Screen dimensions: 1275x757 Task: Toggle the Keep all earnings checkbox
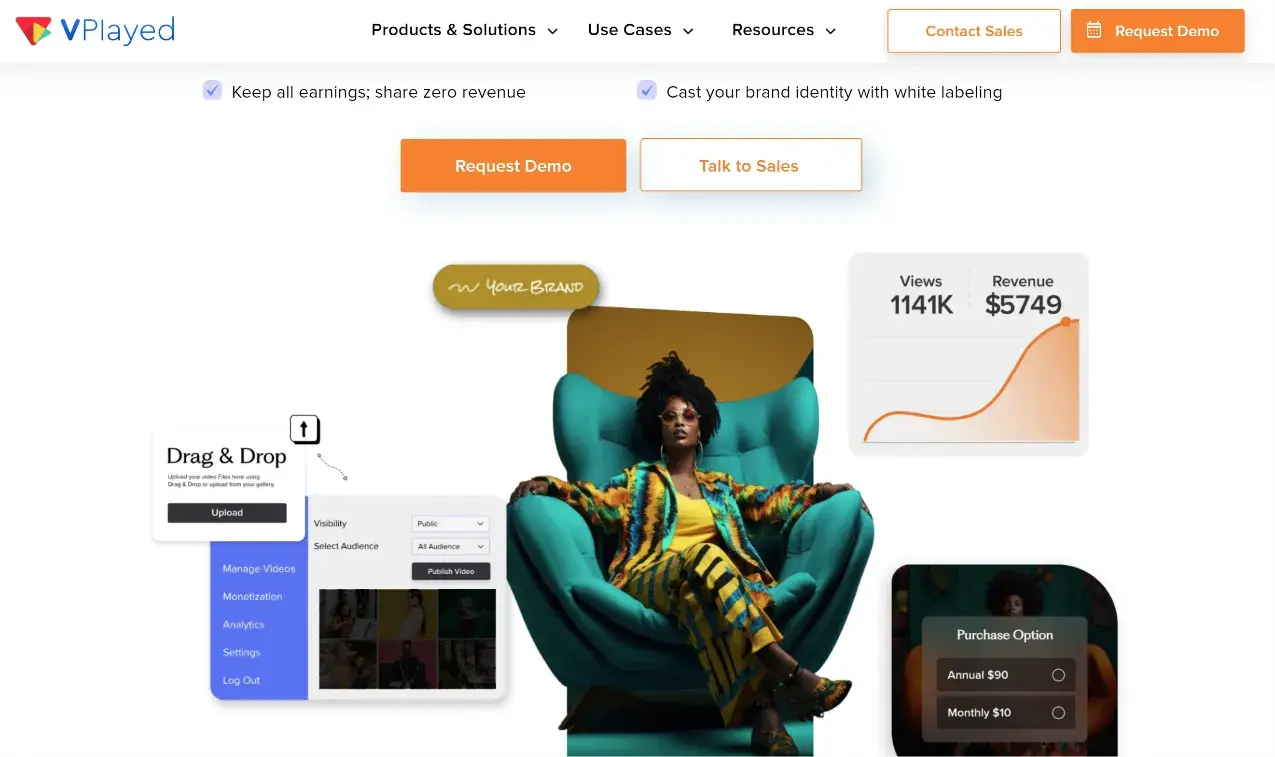pyautogui.click(x=212, y=91)
